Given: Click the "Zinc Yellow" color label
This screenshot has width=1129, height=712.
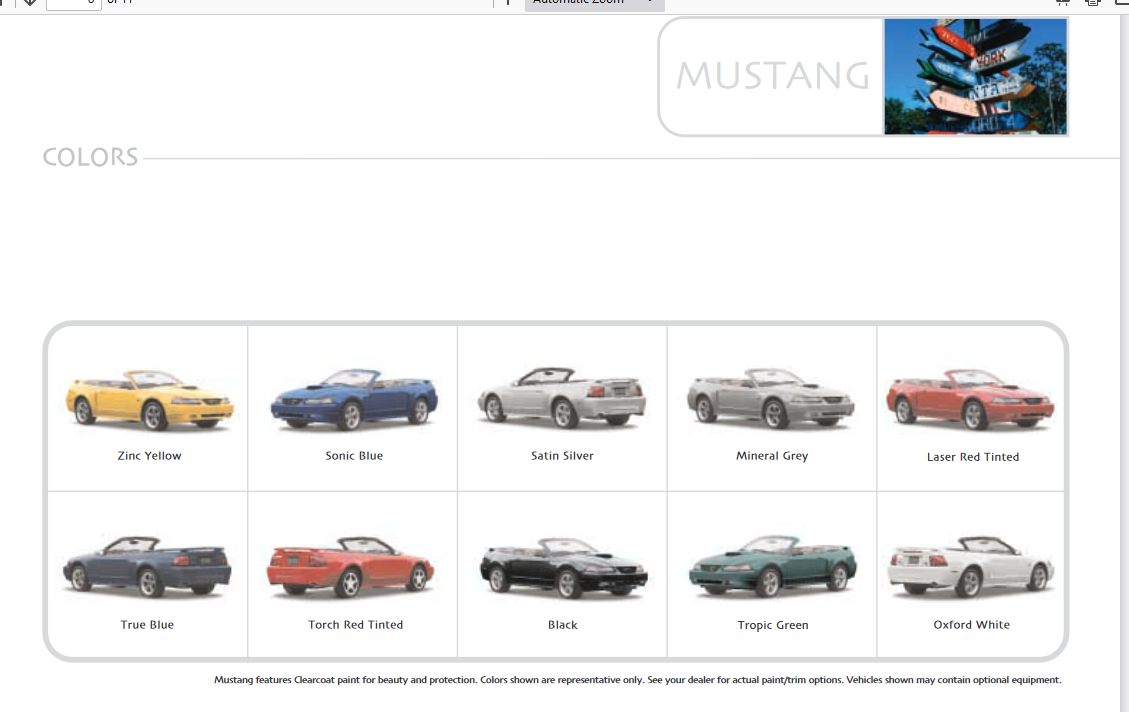Looking at the screenshot, I should (x=150, y=456).
